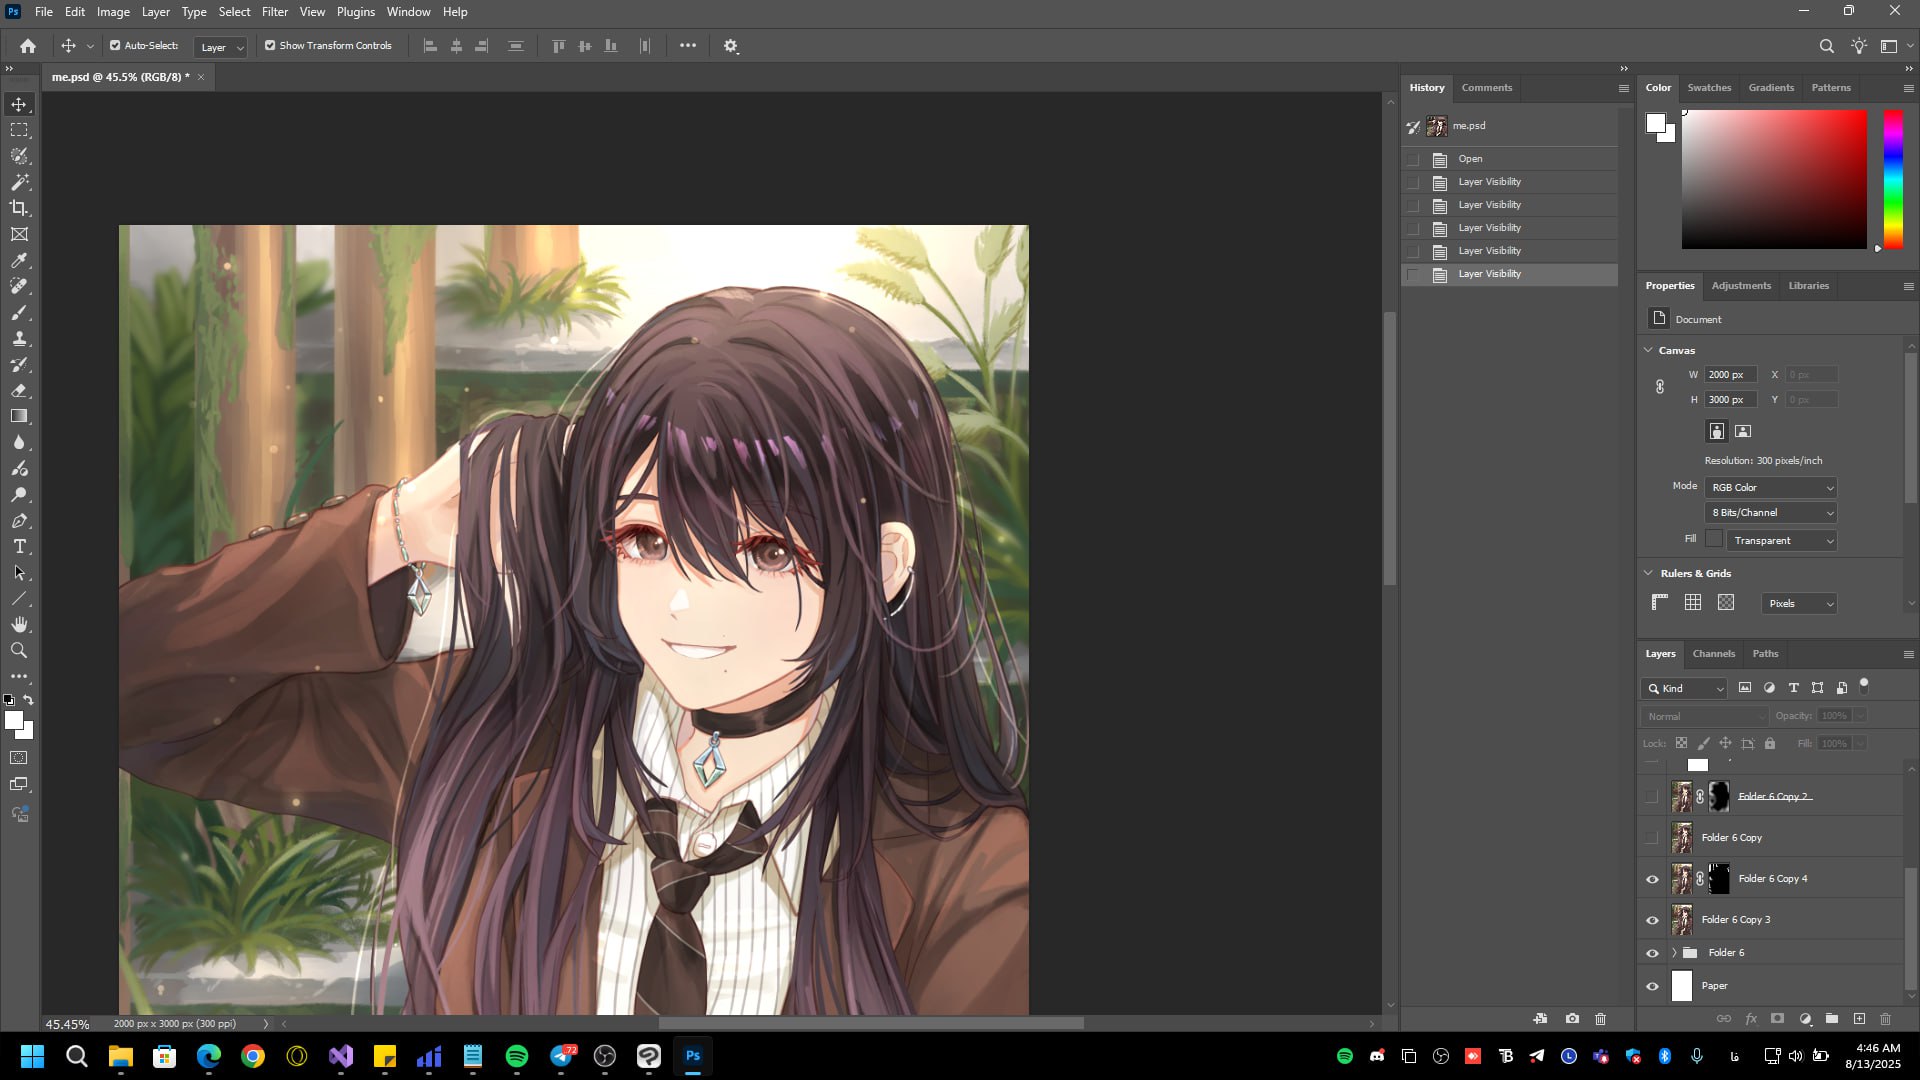Open the Transparent fill dropdown
This screenshot has width=1920, height=1080.
pos(1782,540)
